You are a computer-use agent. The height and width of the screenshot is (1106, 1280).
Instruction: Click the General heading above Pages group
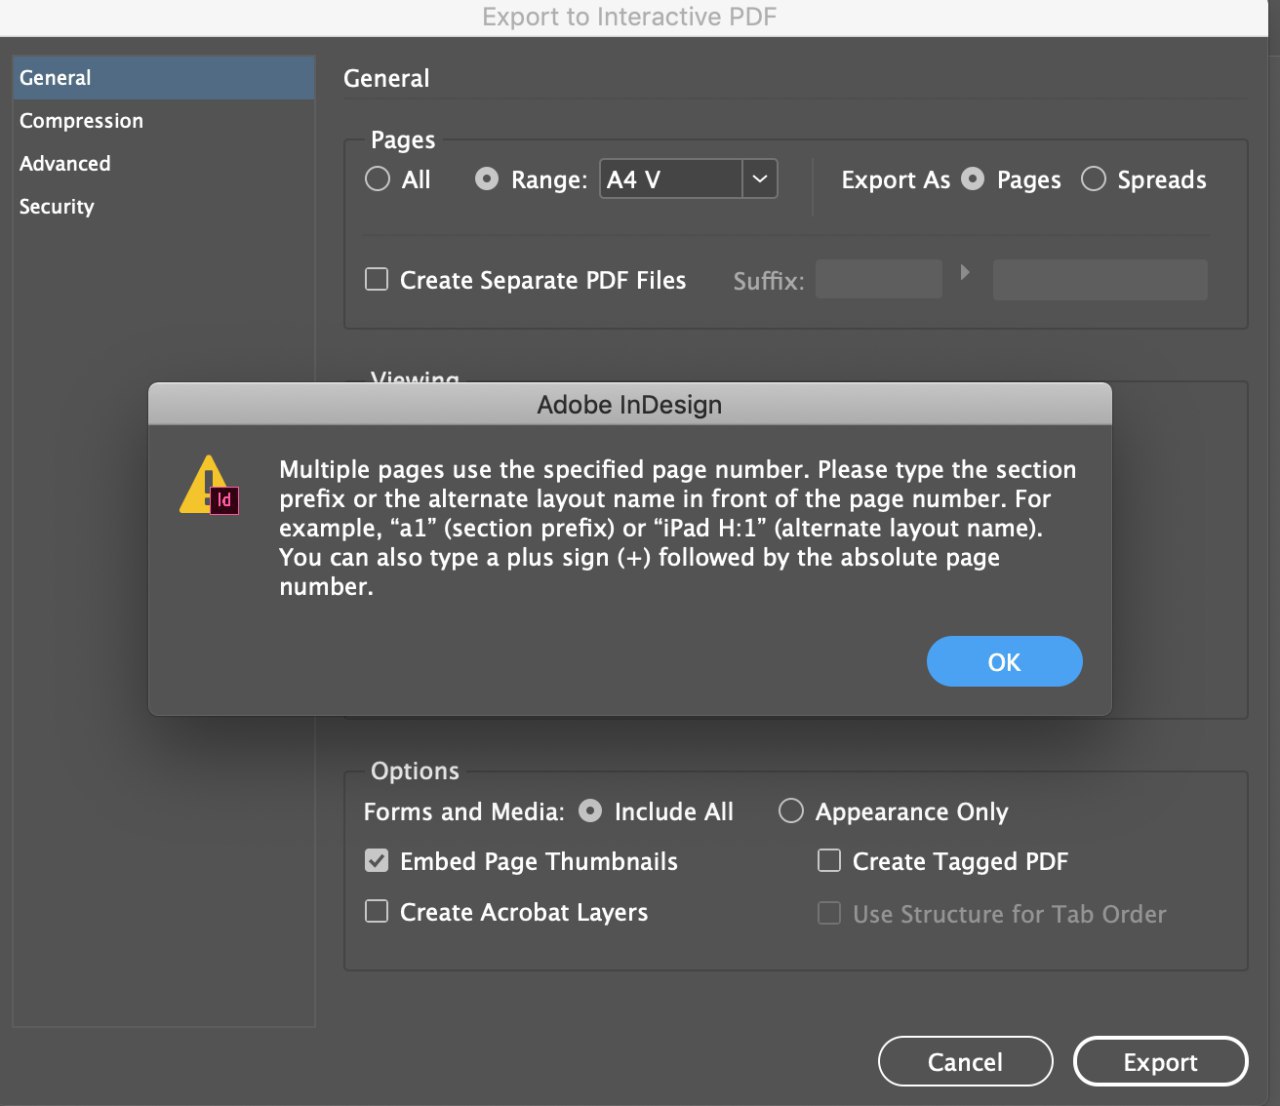[x=386, y=78]
